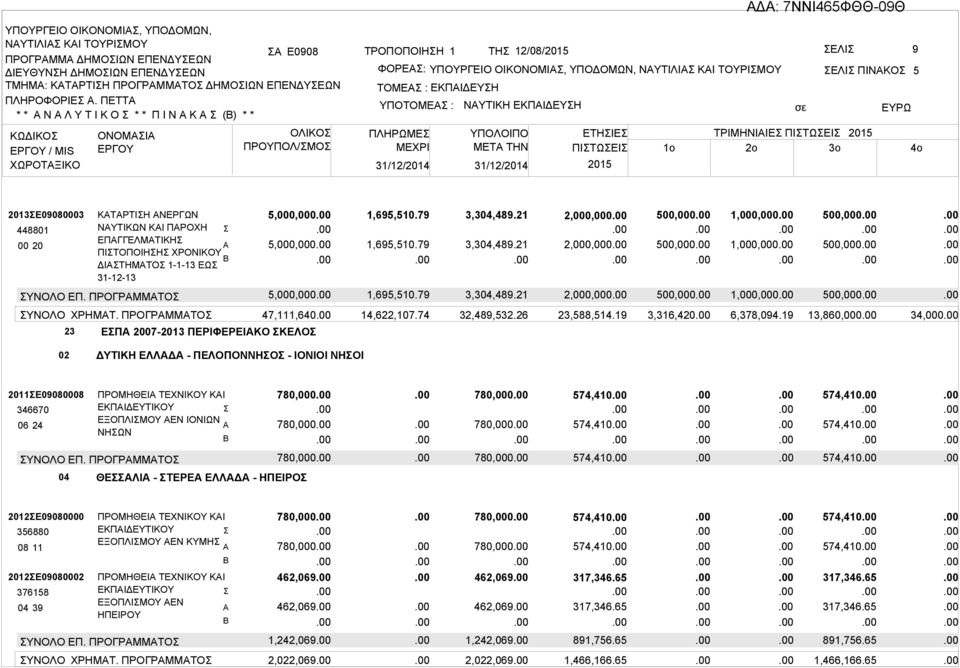Click subtotal value 1,242,069.00 under ΟΛΙΚΟΣ
The width and height of the screenshot is (960, 668).
tap(300, 640)
